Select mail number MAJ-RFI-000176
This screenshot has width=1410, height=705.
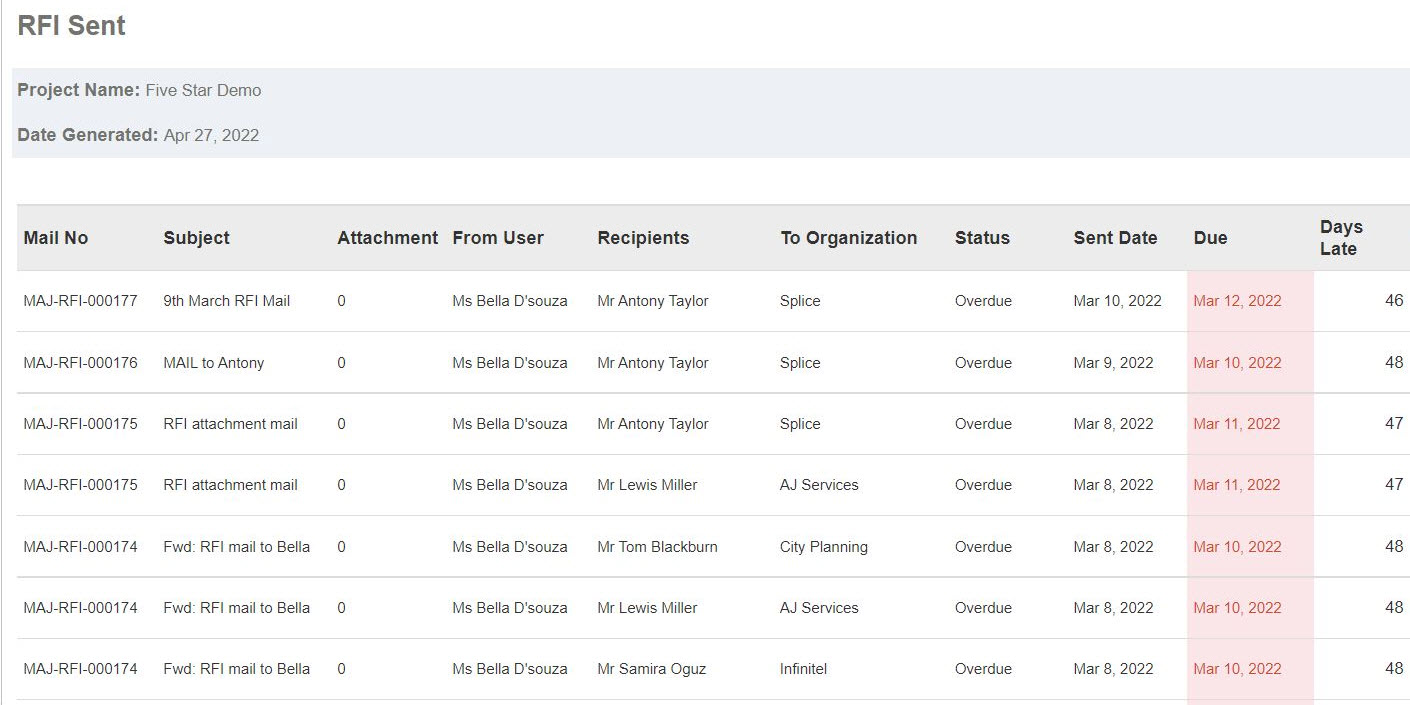pos(81,363)
